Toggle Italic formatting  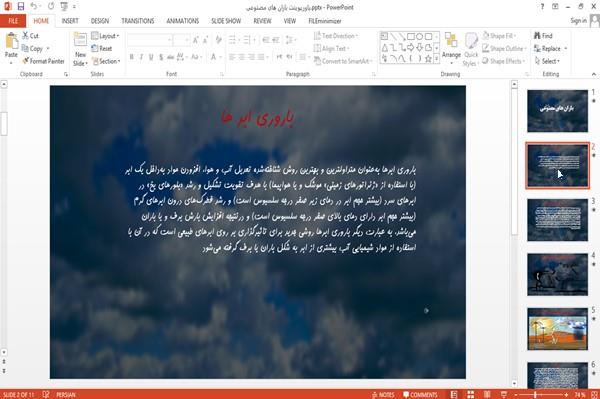tap(141, 57)
